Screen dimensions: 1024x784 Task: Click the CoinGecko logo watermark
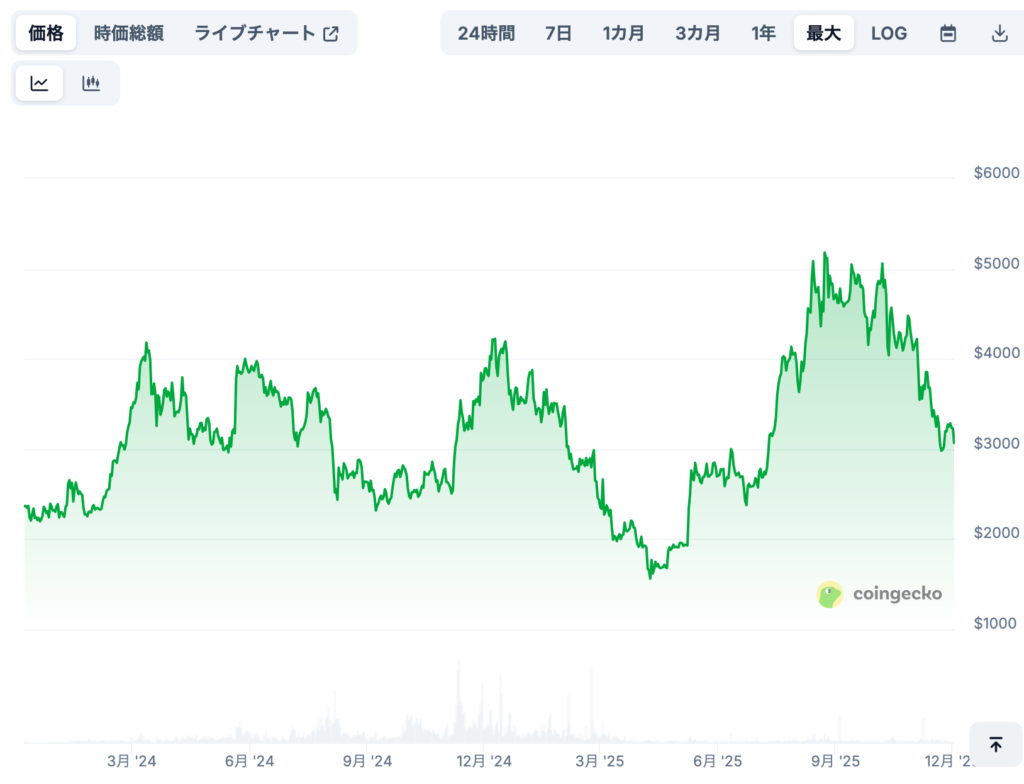pos(880,593)
